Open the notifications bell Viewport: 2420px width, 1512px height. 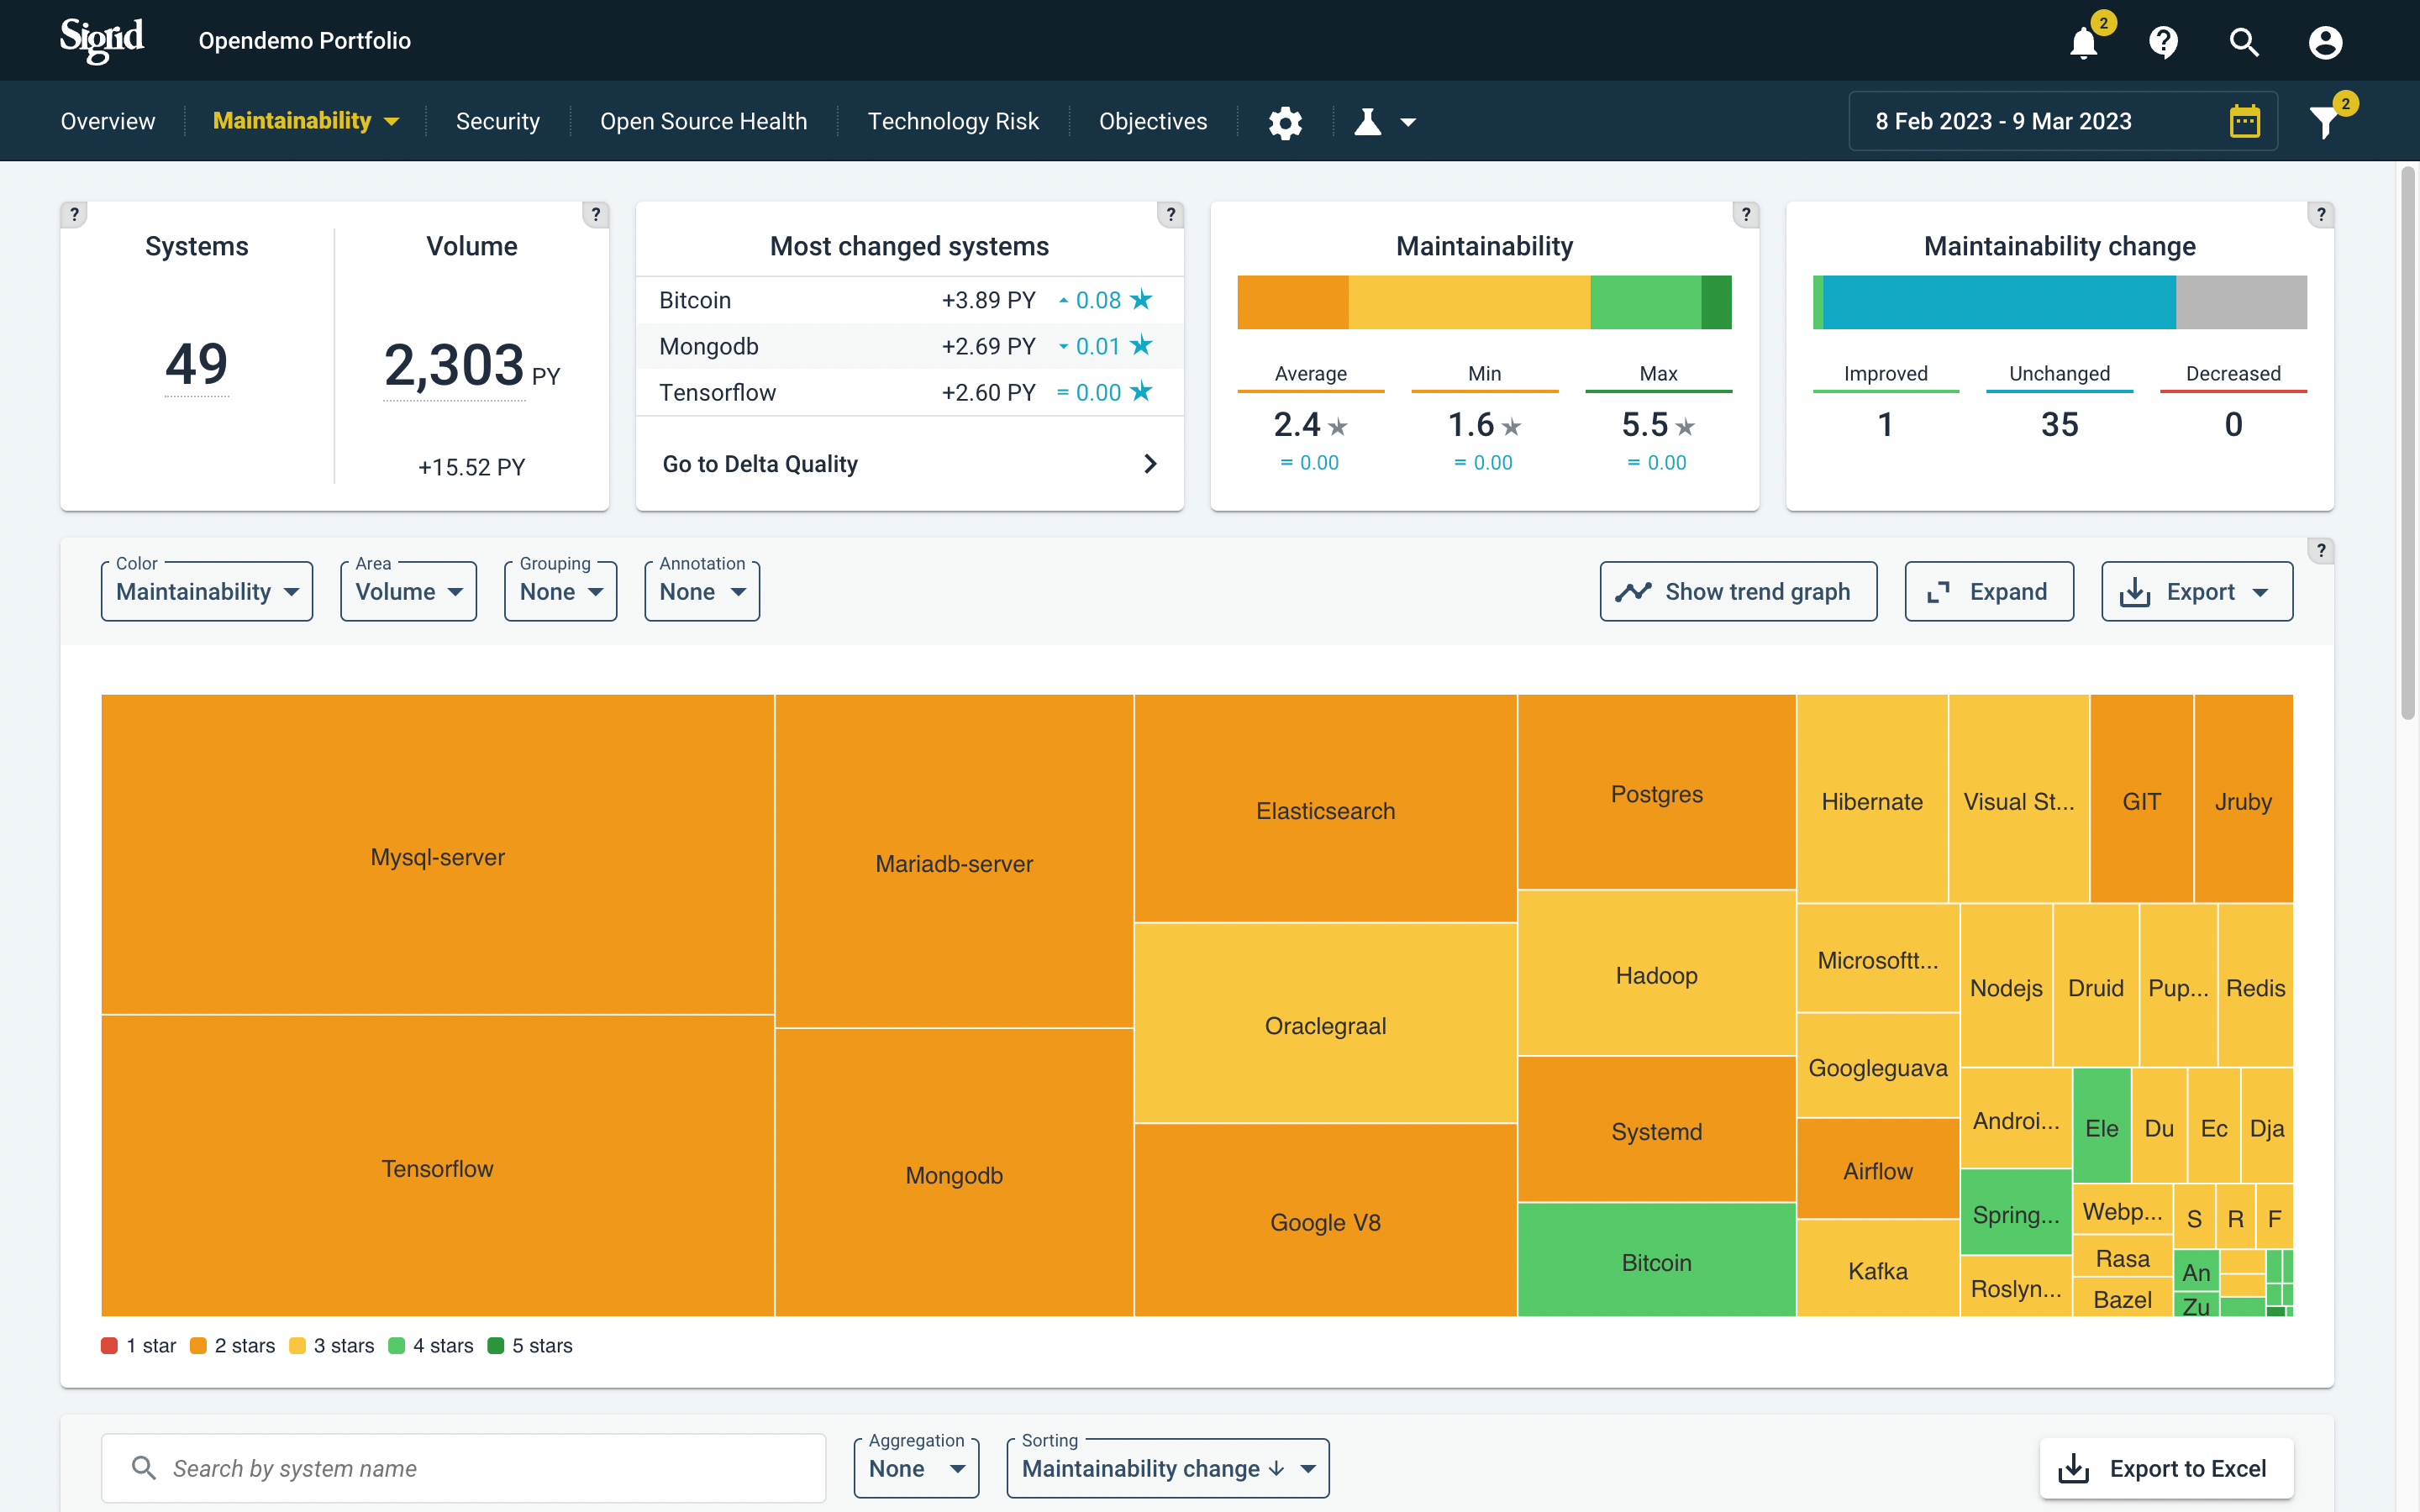tap(2084, 42)
